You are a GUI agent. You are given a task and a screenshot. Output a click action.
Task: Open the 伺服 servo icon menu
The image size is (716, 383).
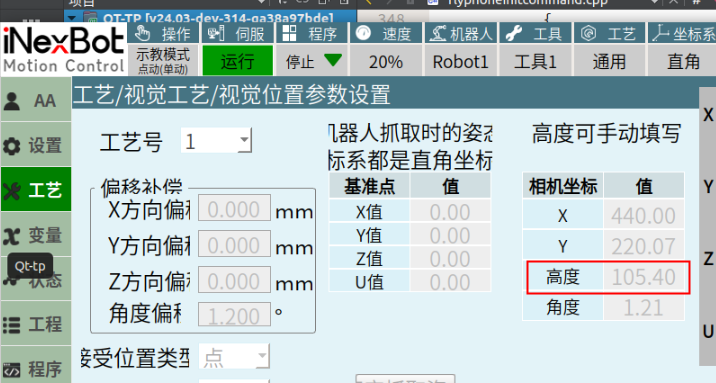tap(237, 34)
